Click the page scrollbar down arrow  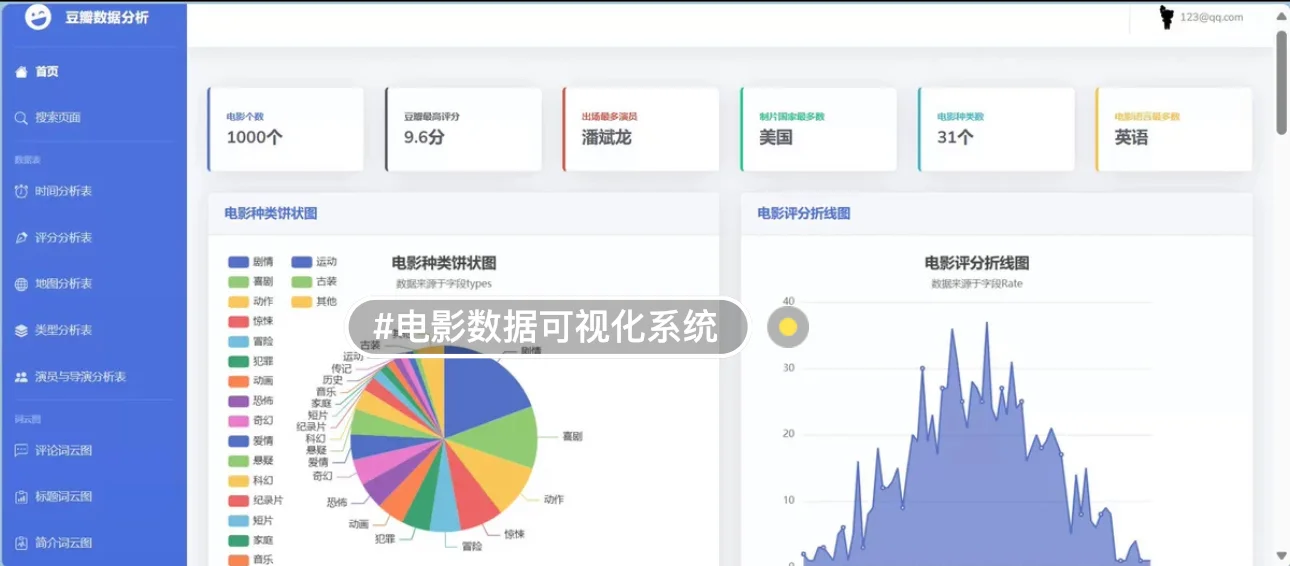(1281, 555)
